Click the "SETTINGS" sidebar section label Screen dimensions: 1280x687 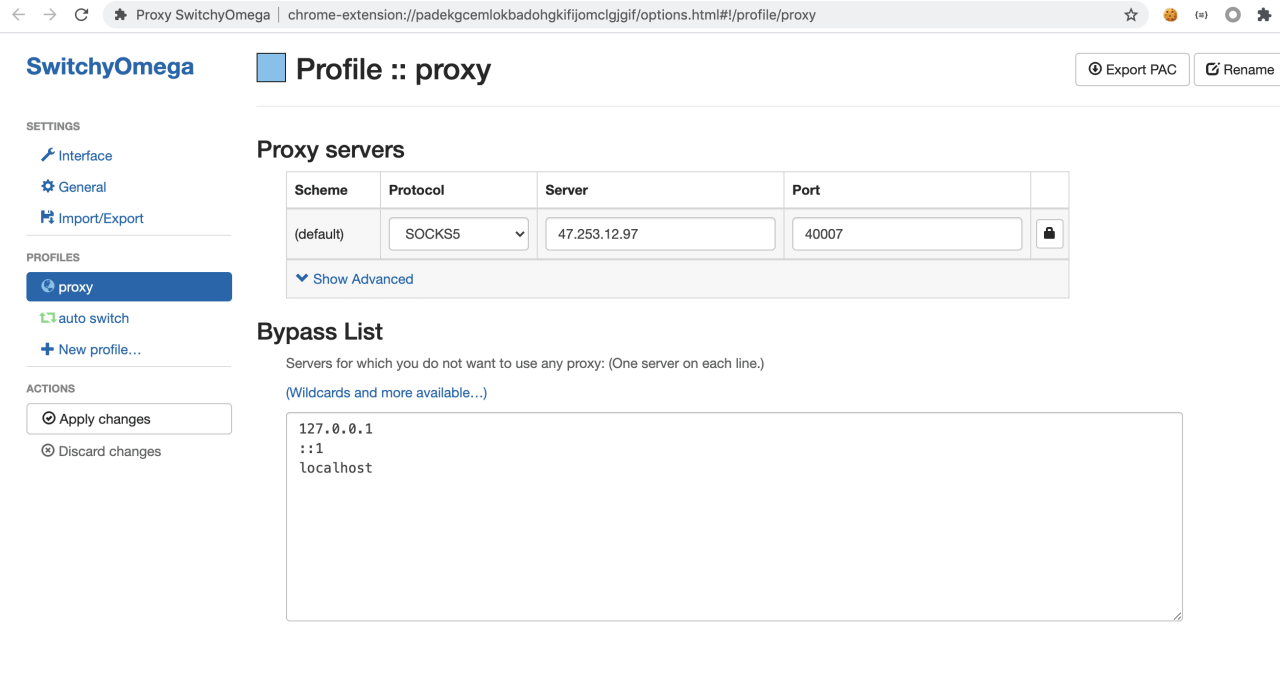click(53, 127)
